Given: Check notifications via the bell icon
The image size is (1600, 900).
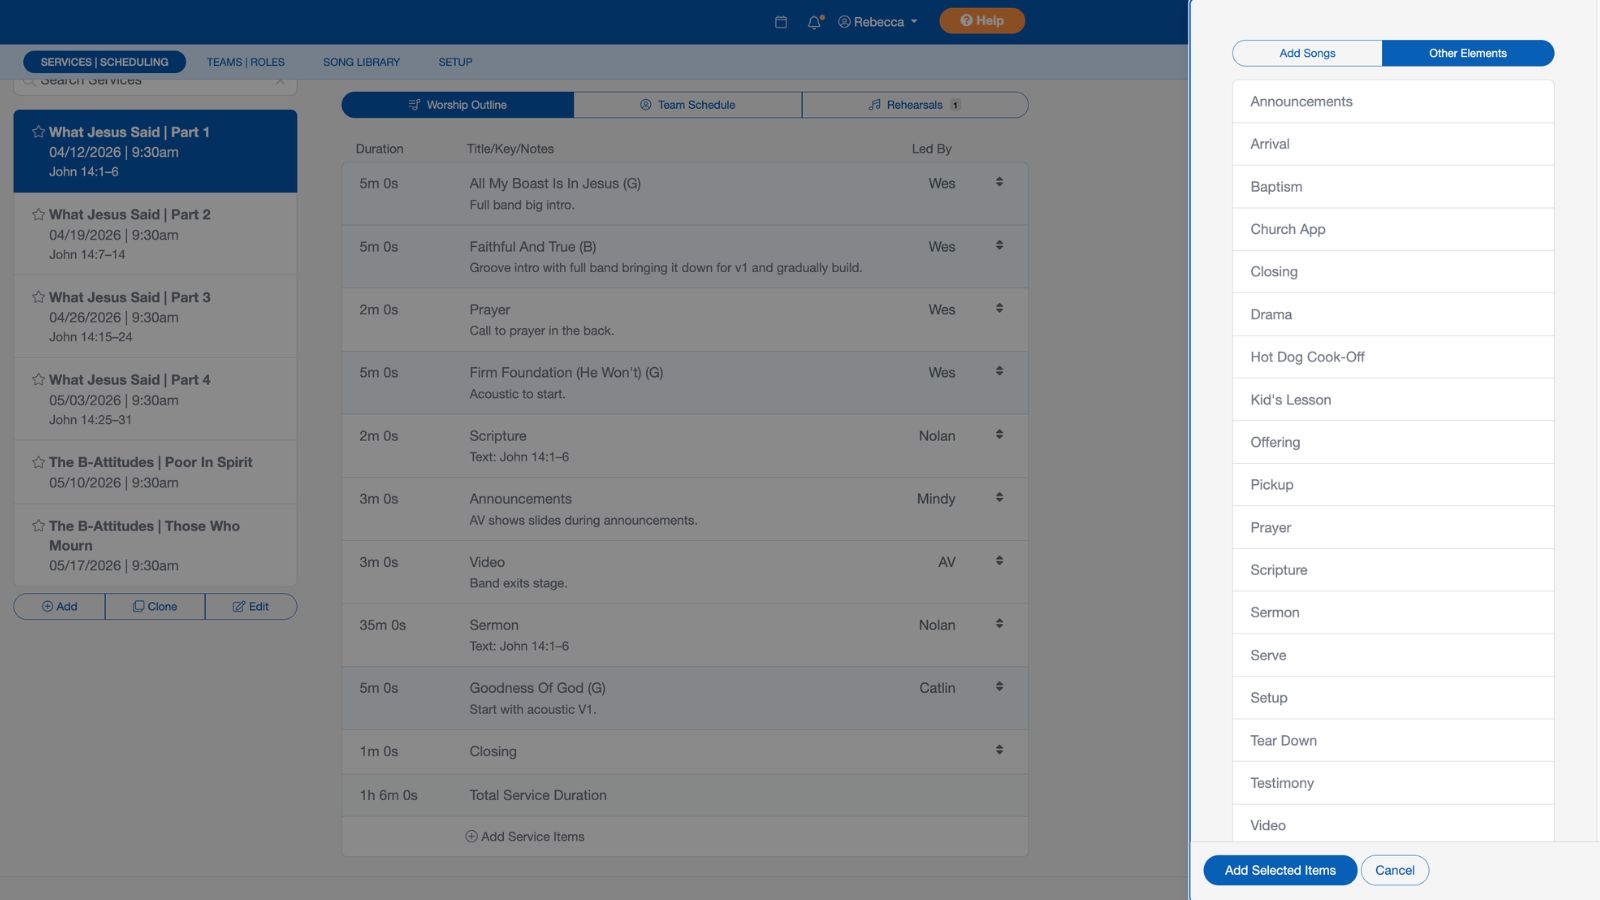Looking at the screenshot, I should click(814, 20).
